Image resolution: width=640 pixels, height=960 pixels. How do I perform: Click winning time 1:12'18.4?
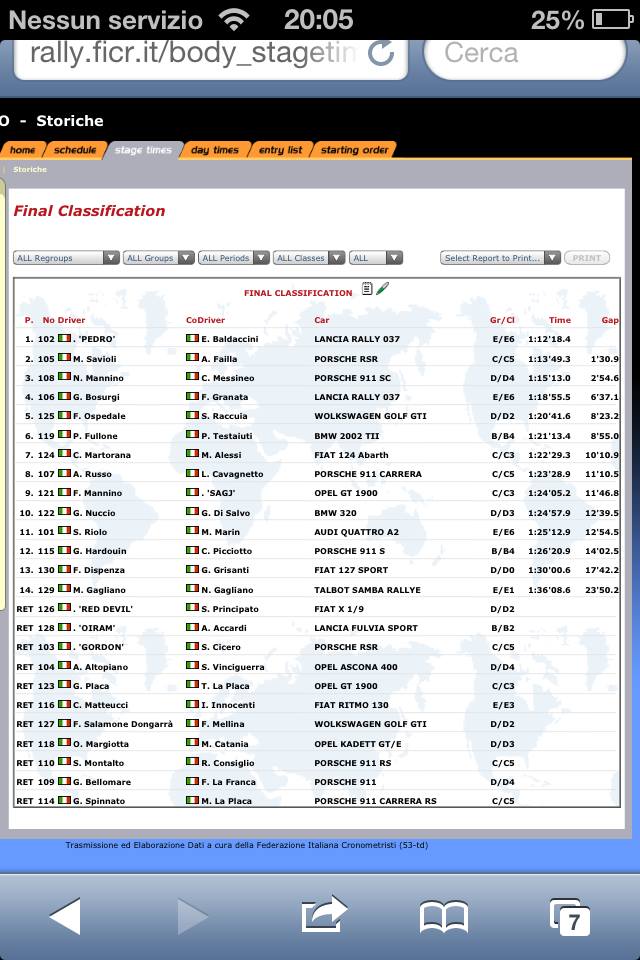(x=549, y=339)
